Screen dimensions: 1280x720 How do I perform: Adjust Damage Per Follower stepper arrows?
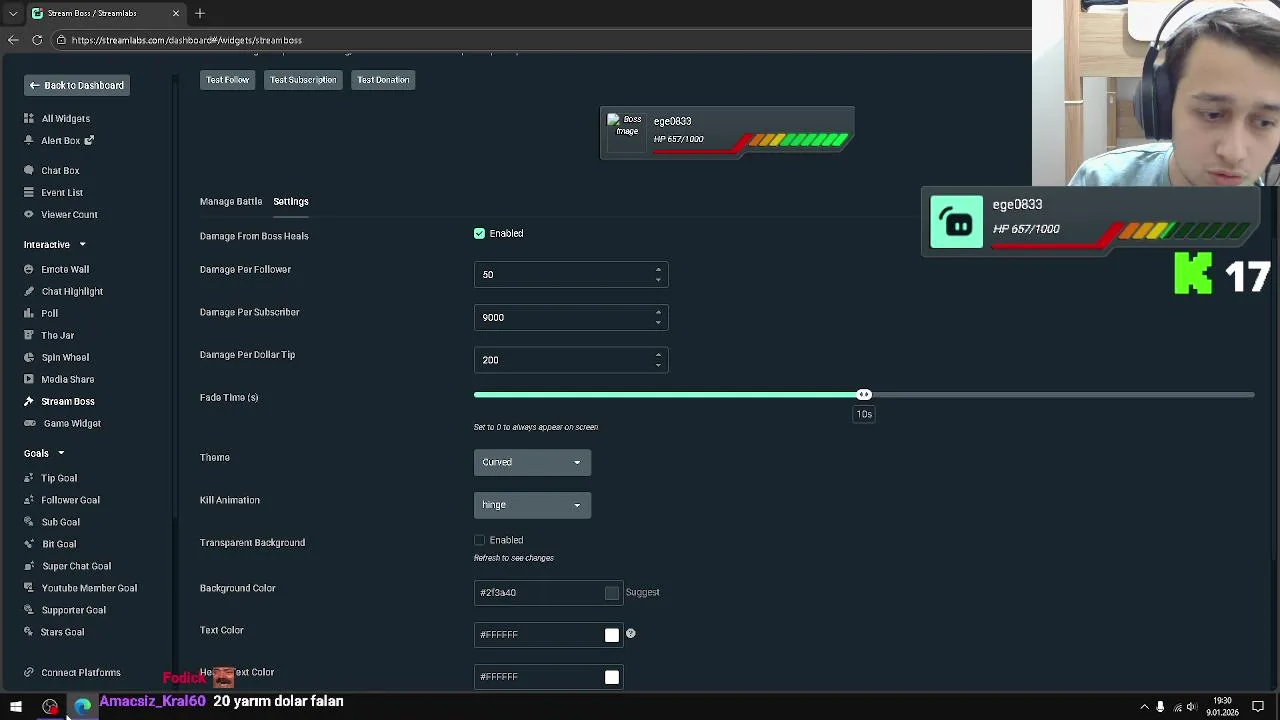click(658, 274)
